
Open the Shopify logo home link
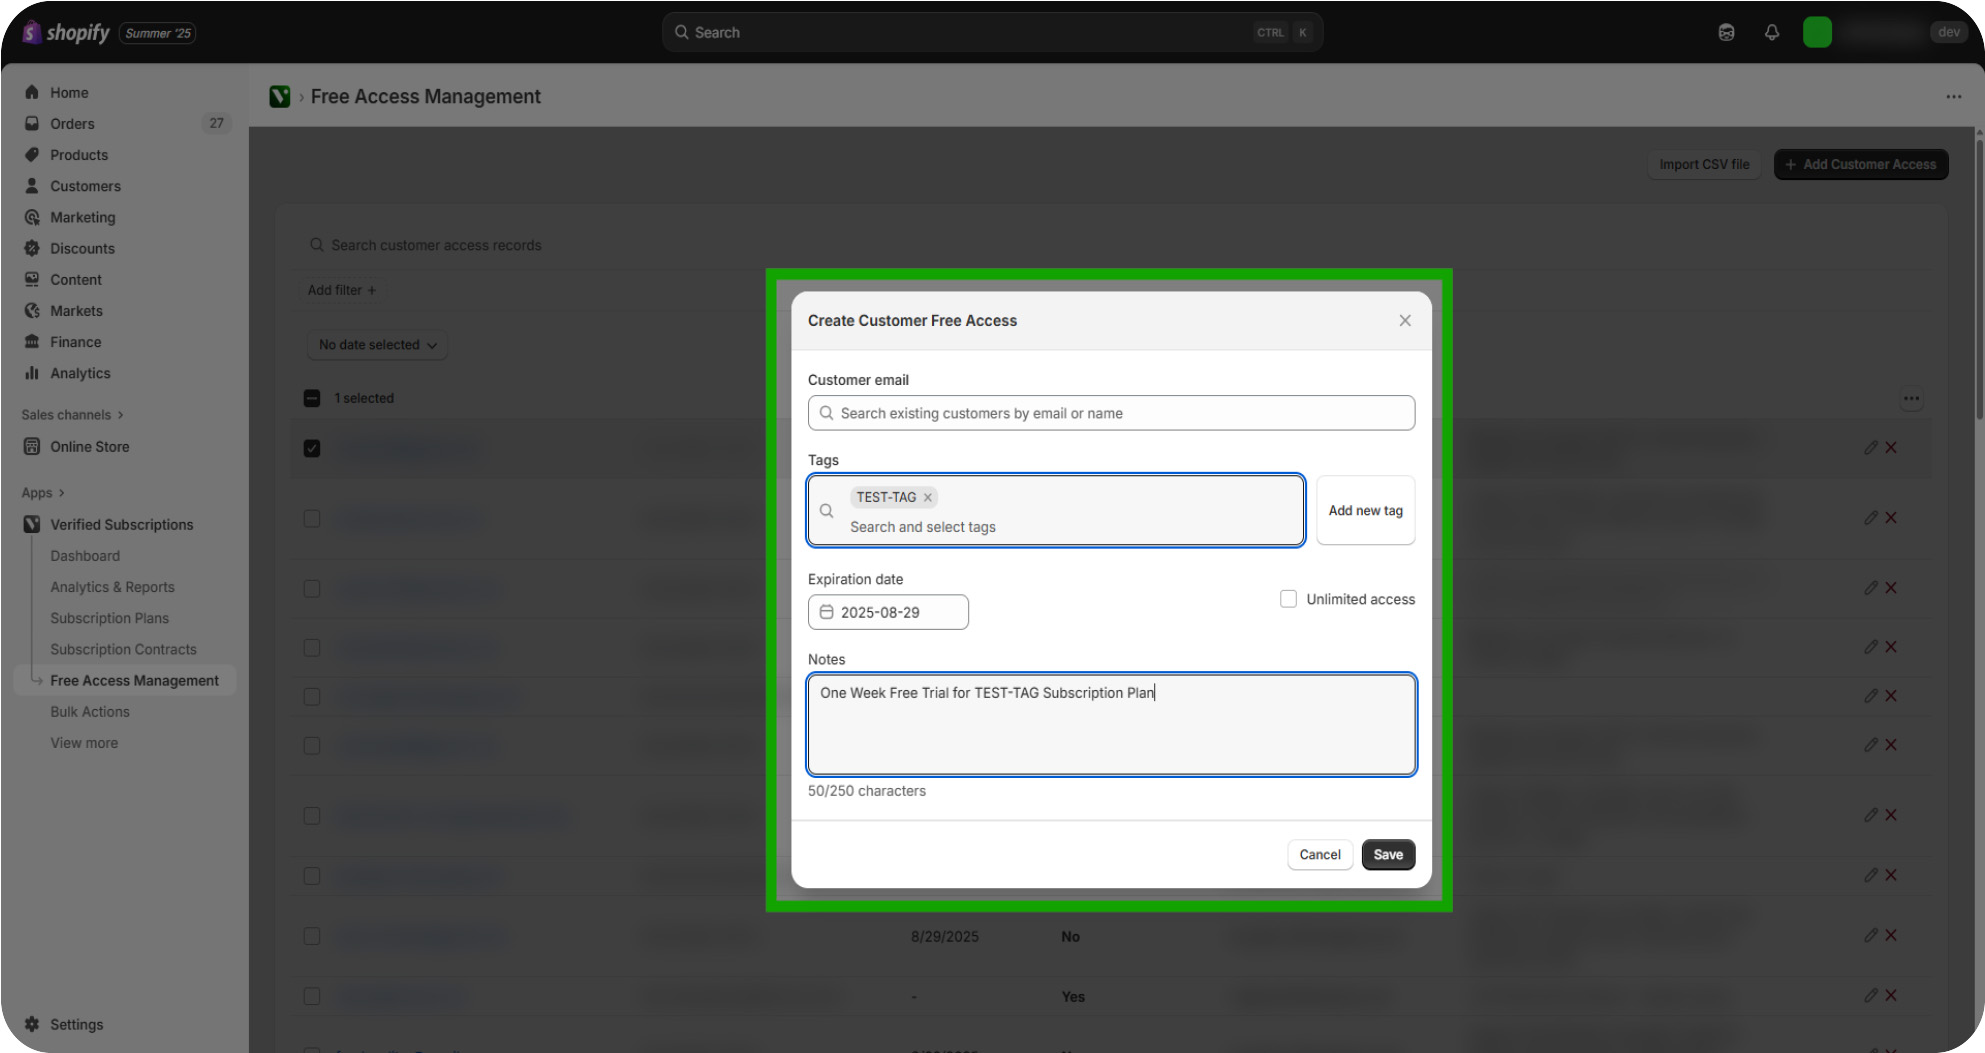(x=66, y=32)
